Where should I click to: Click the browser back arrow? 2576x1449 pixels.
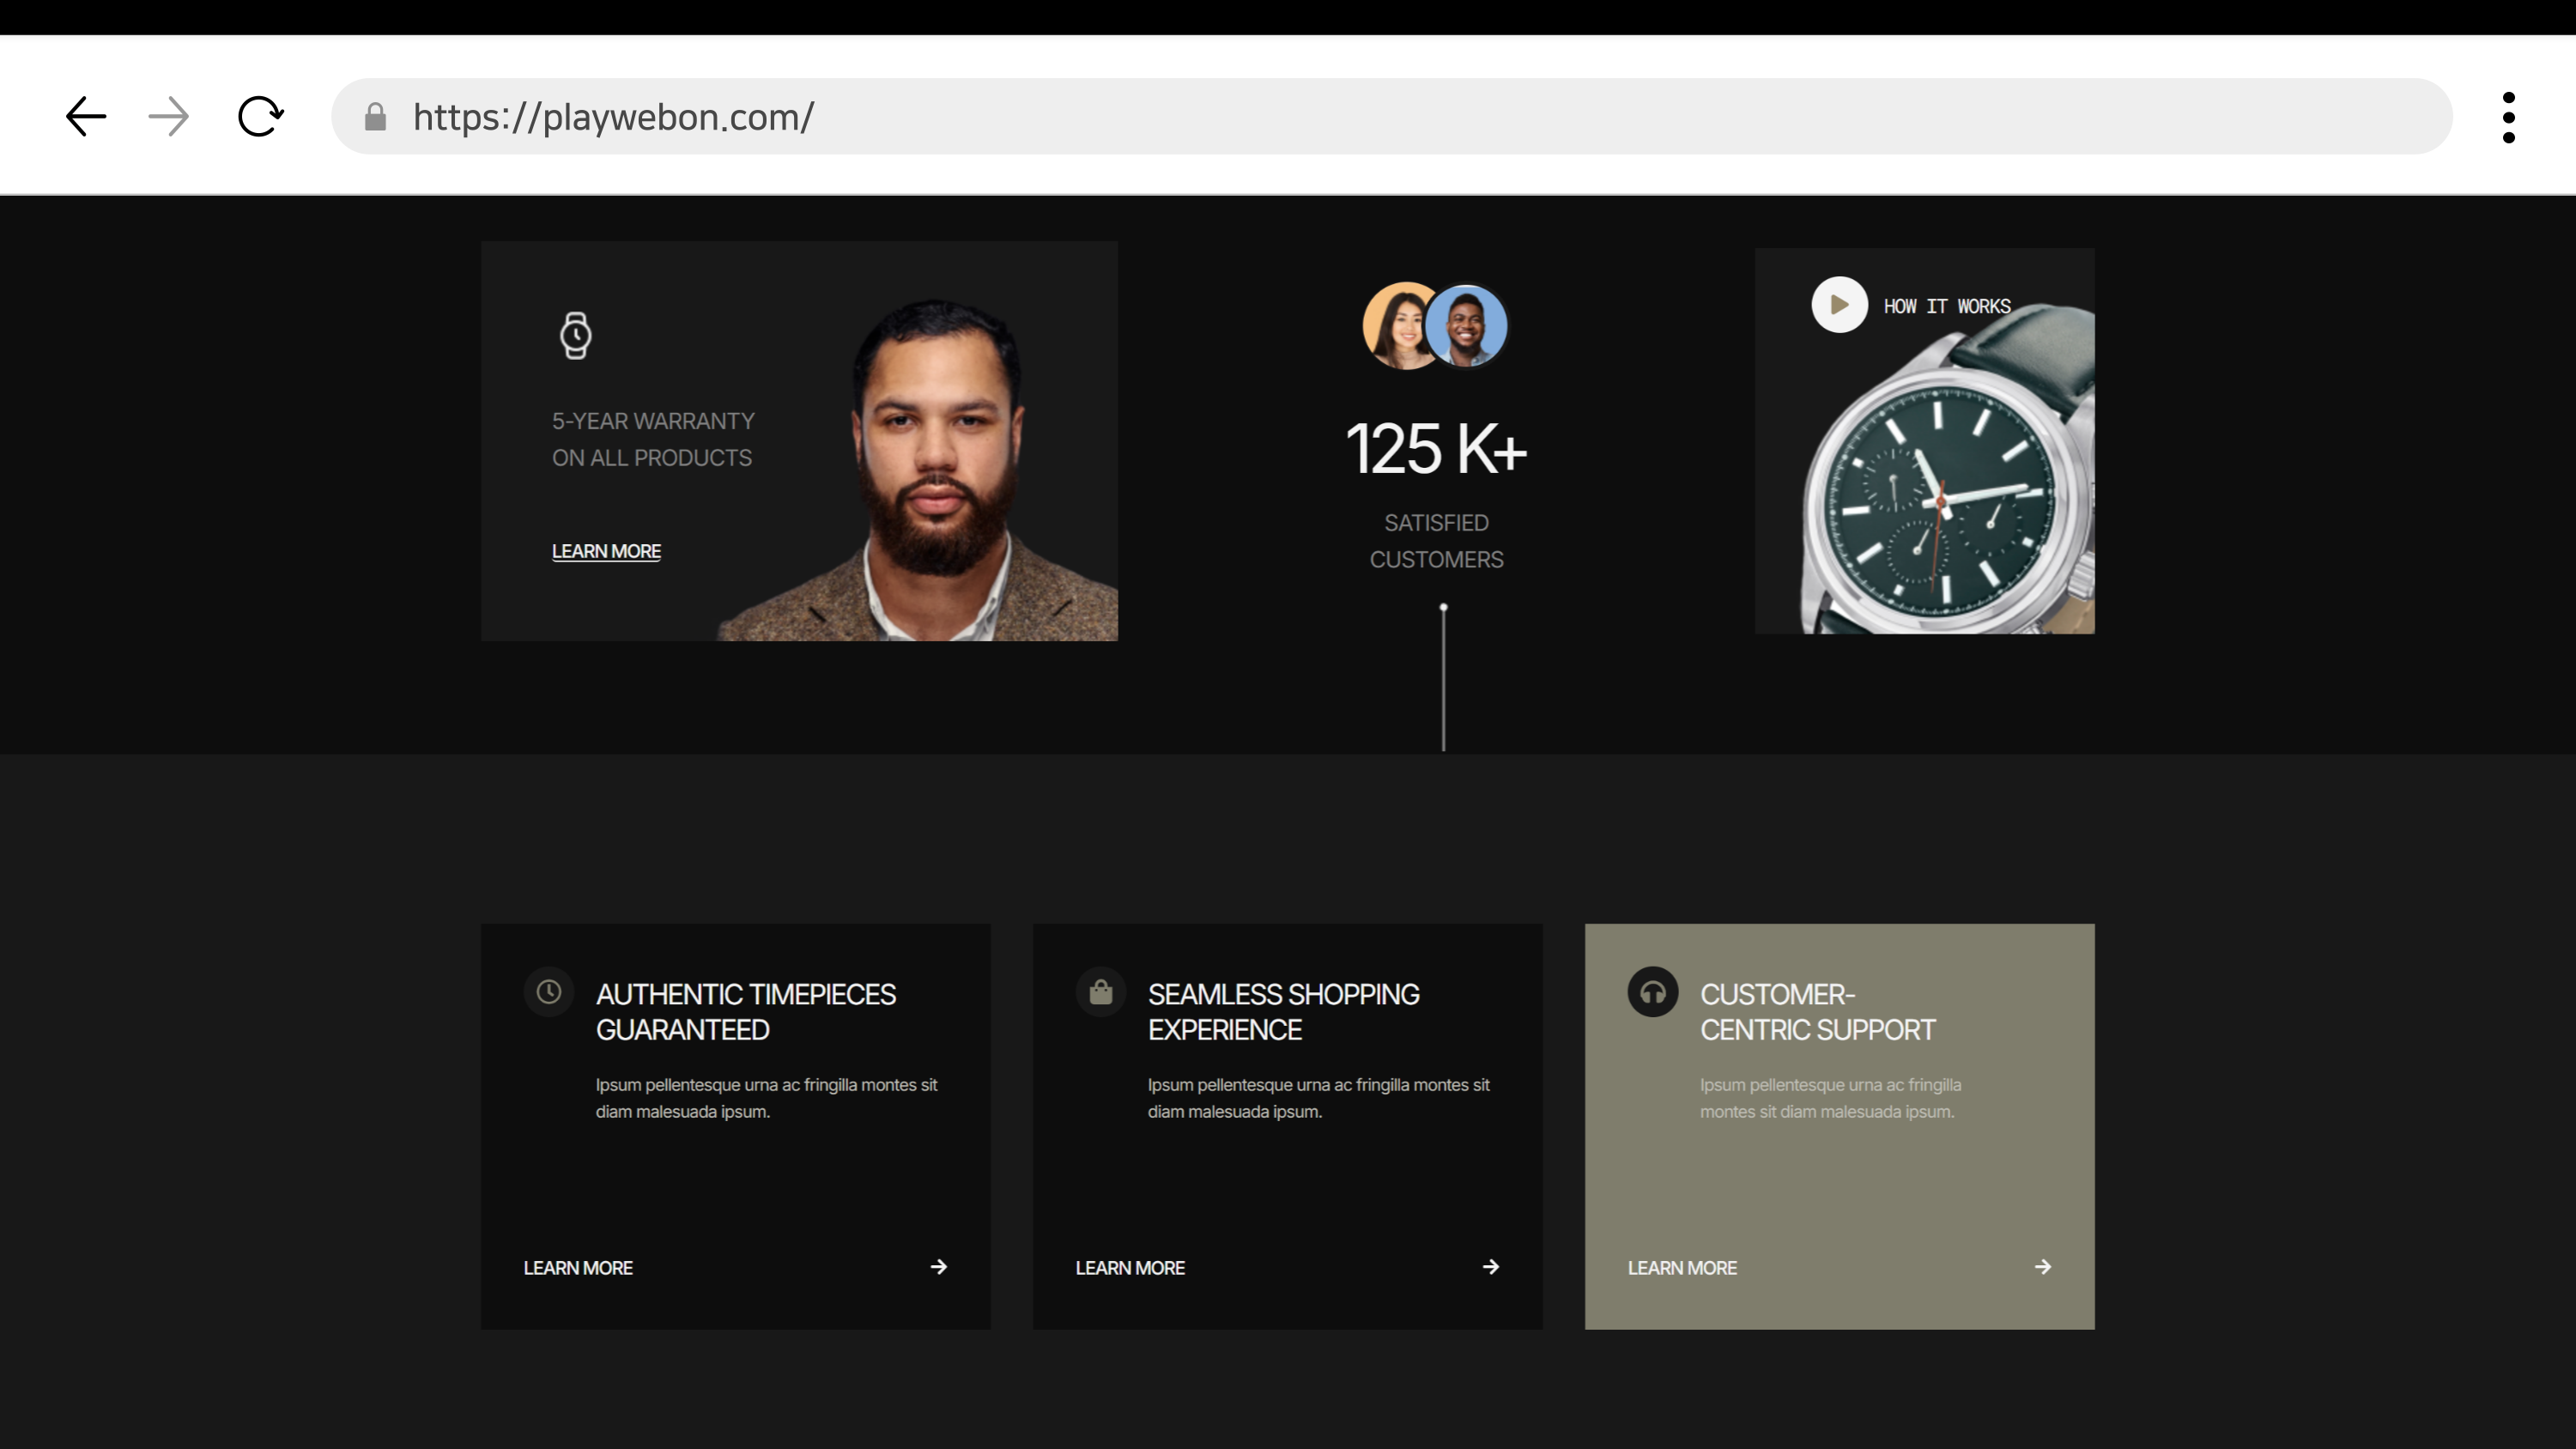click(x=86, y=117)
